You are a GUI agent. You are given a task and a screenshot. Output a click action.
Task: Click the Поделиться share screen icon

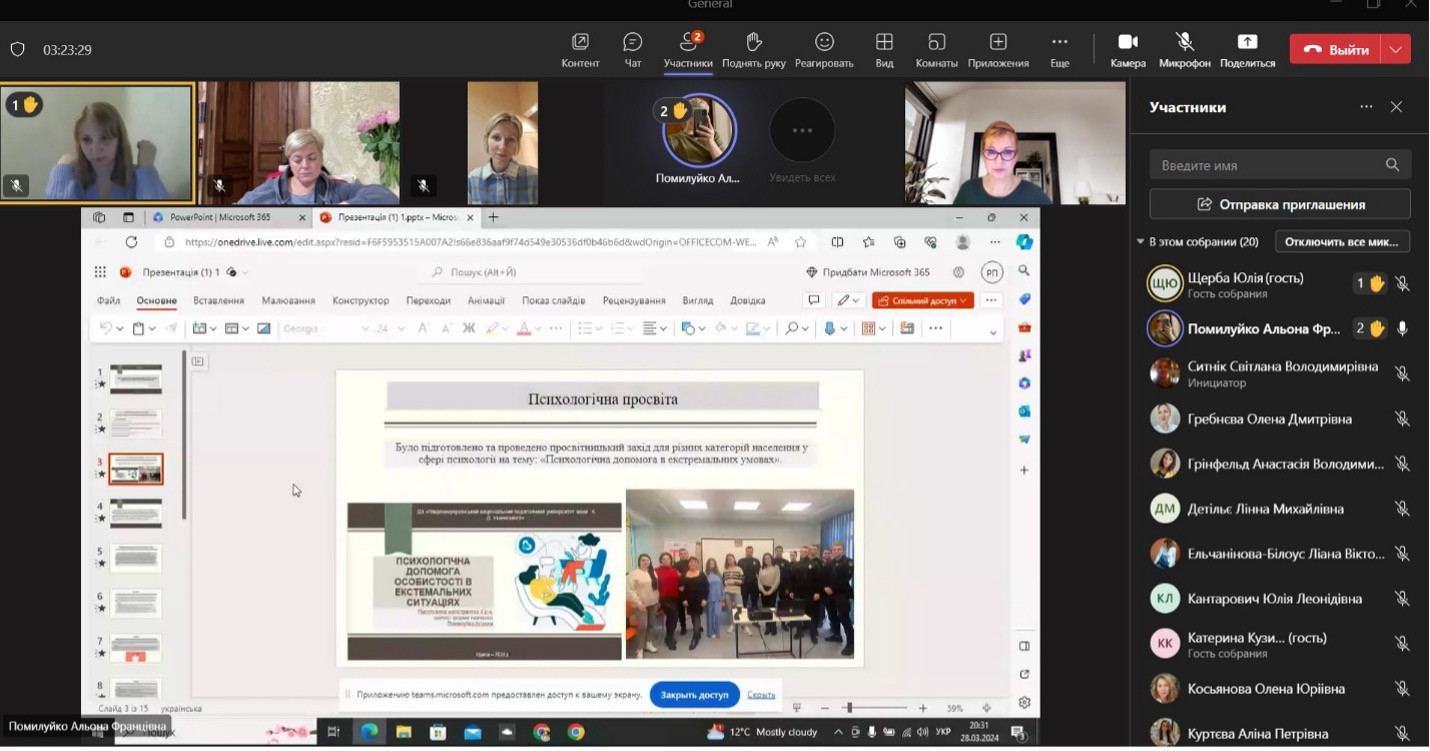(x=1247, y=42)
